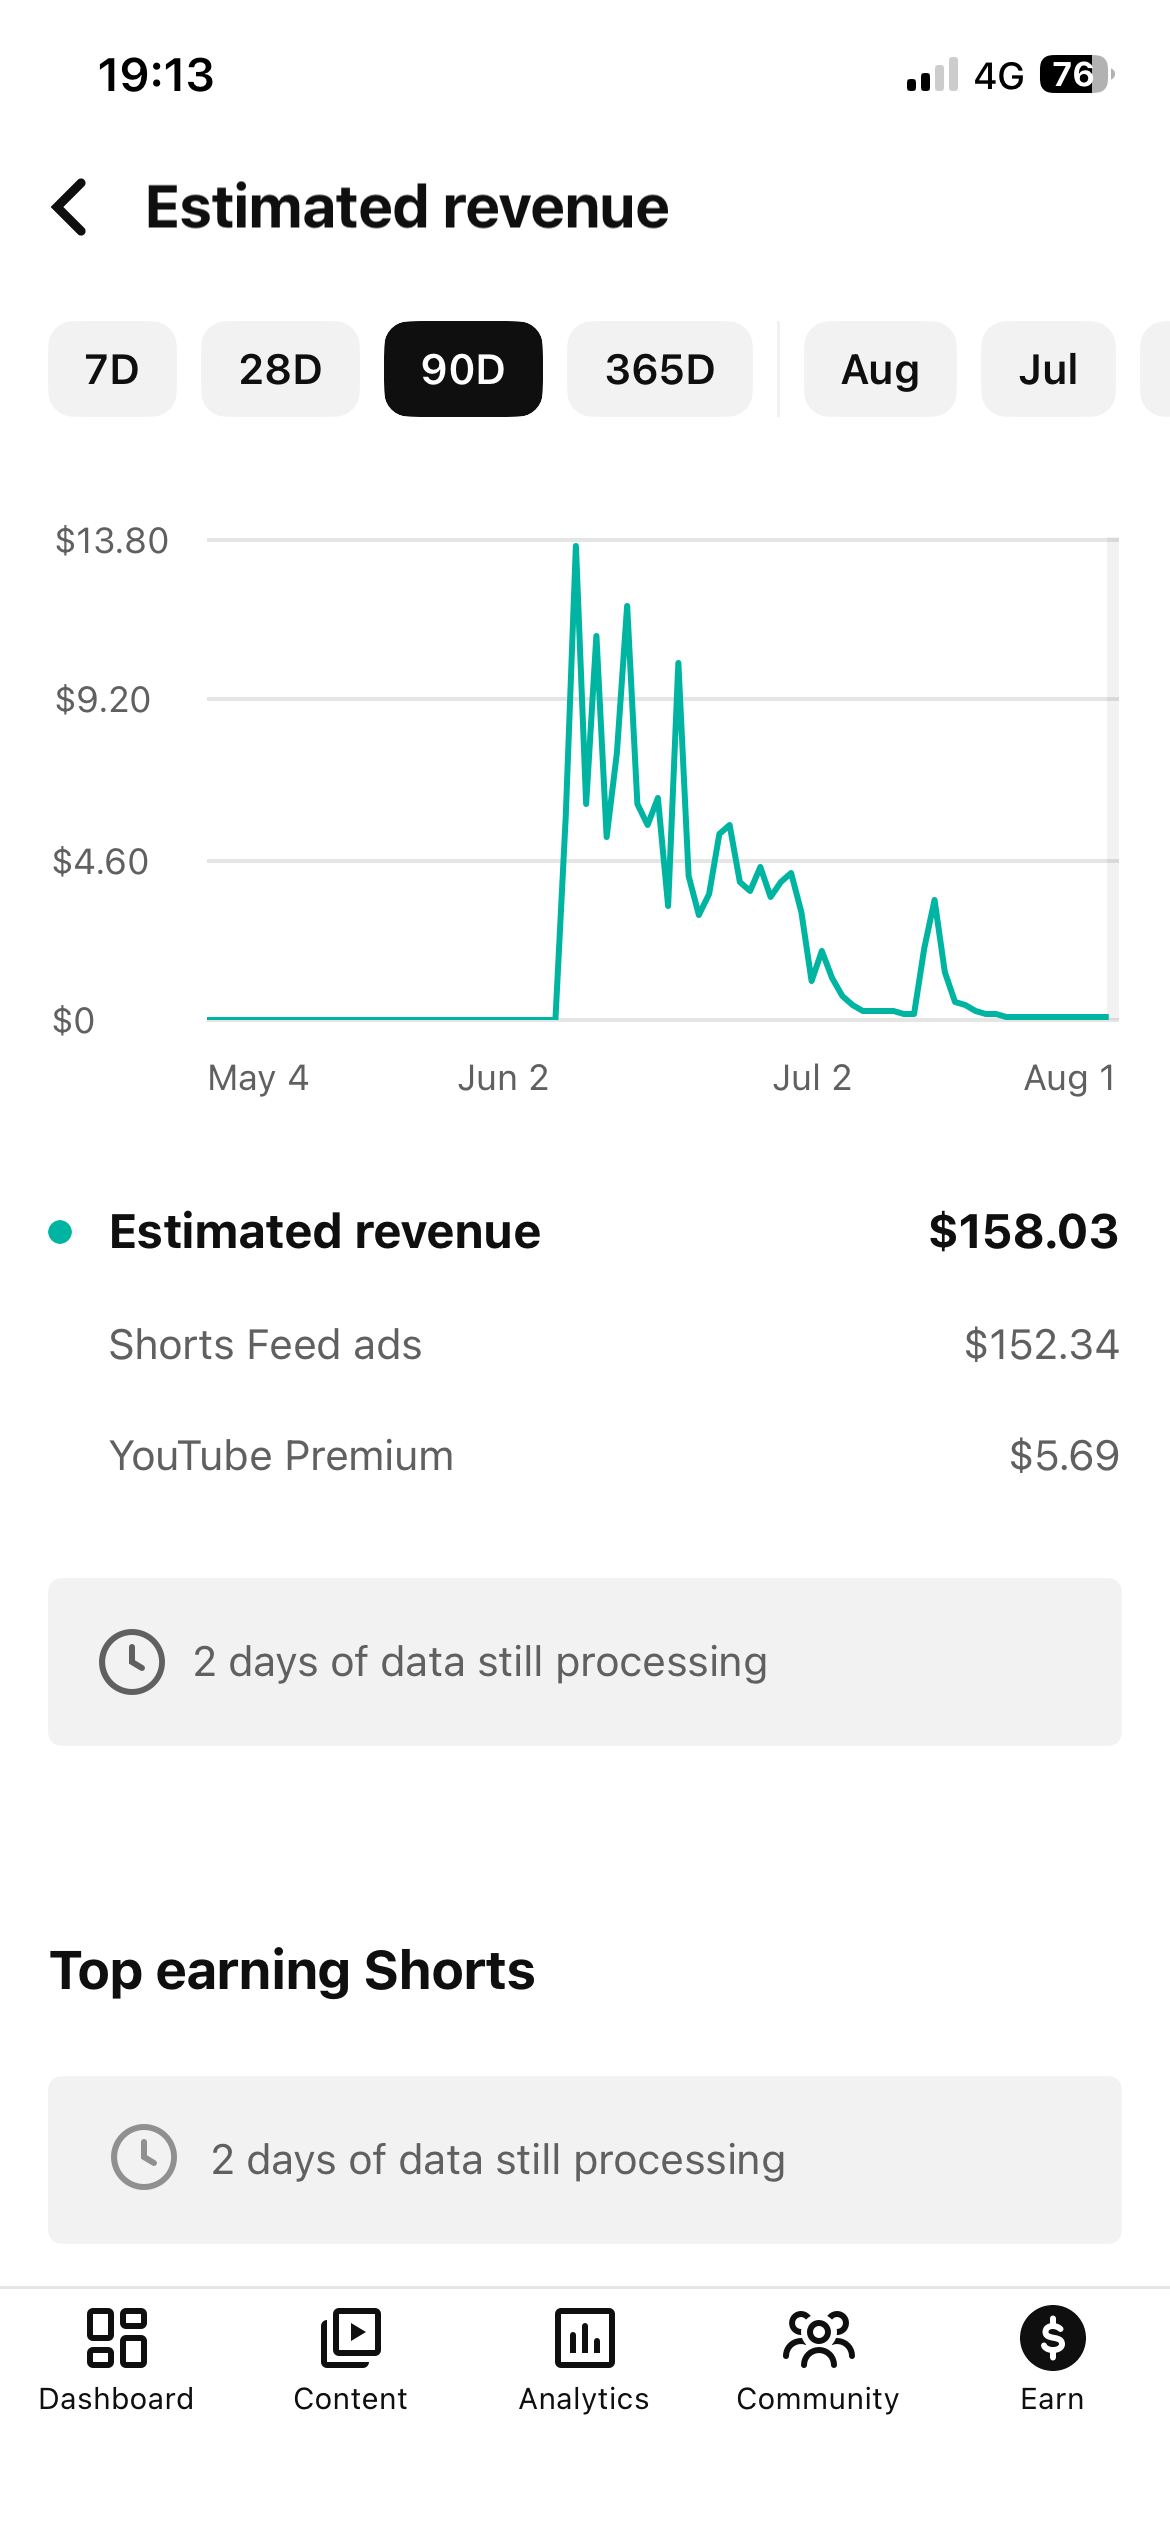Tap the highest peak on the revenue chart

576,547
